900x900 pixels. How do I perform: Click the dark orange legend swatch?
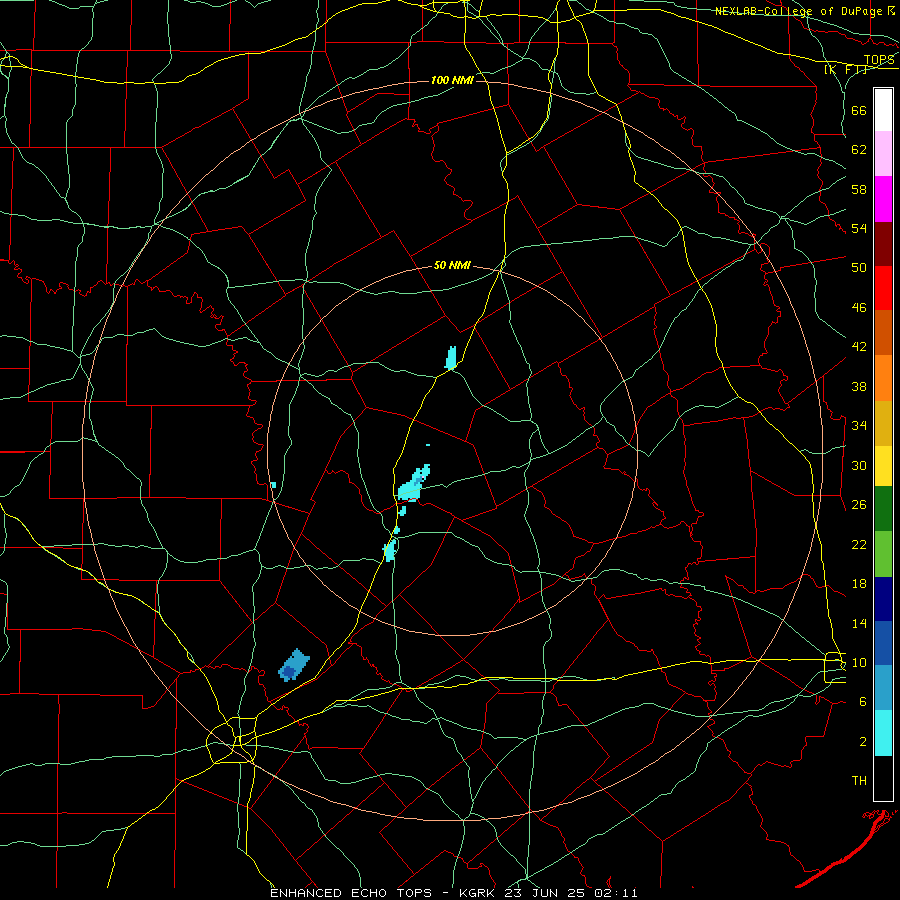coord(883,333)
